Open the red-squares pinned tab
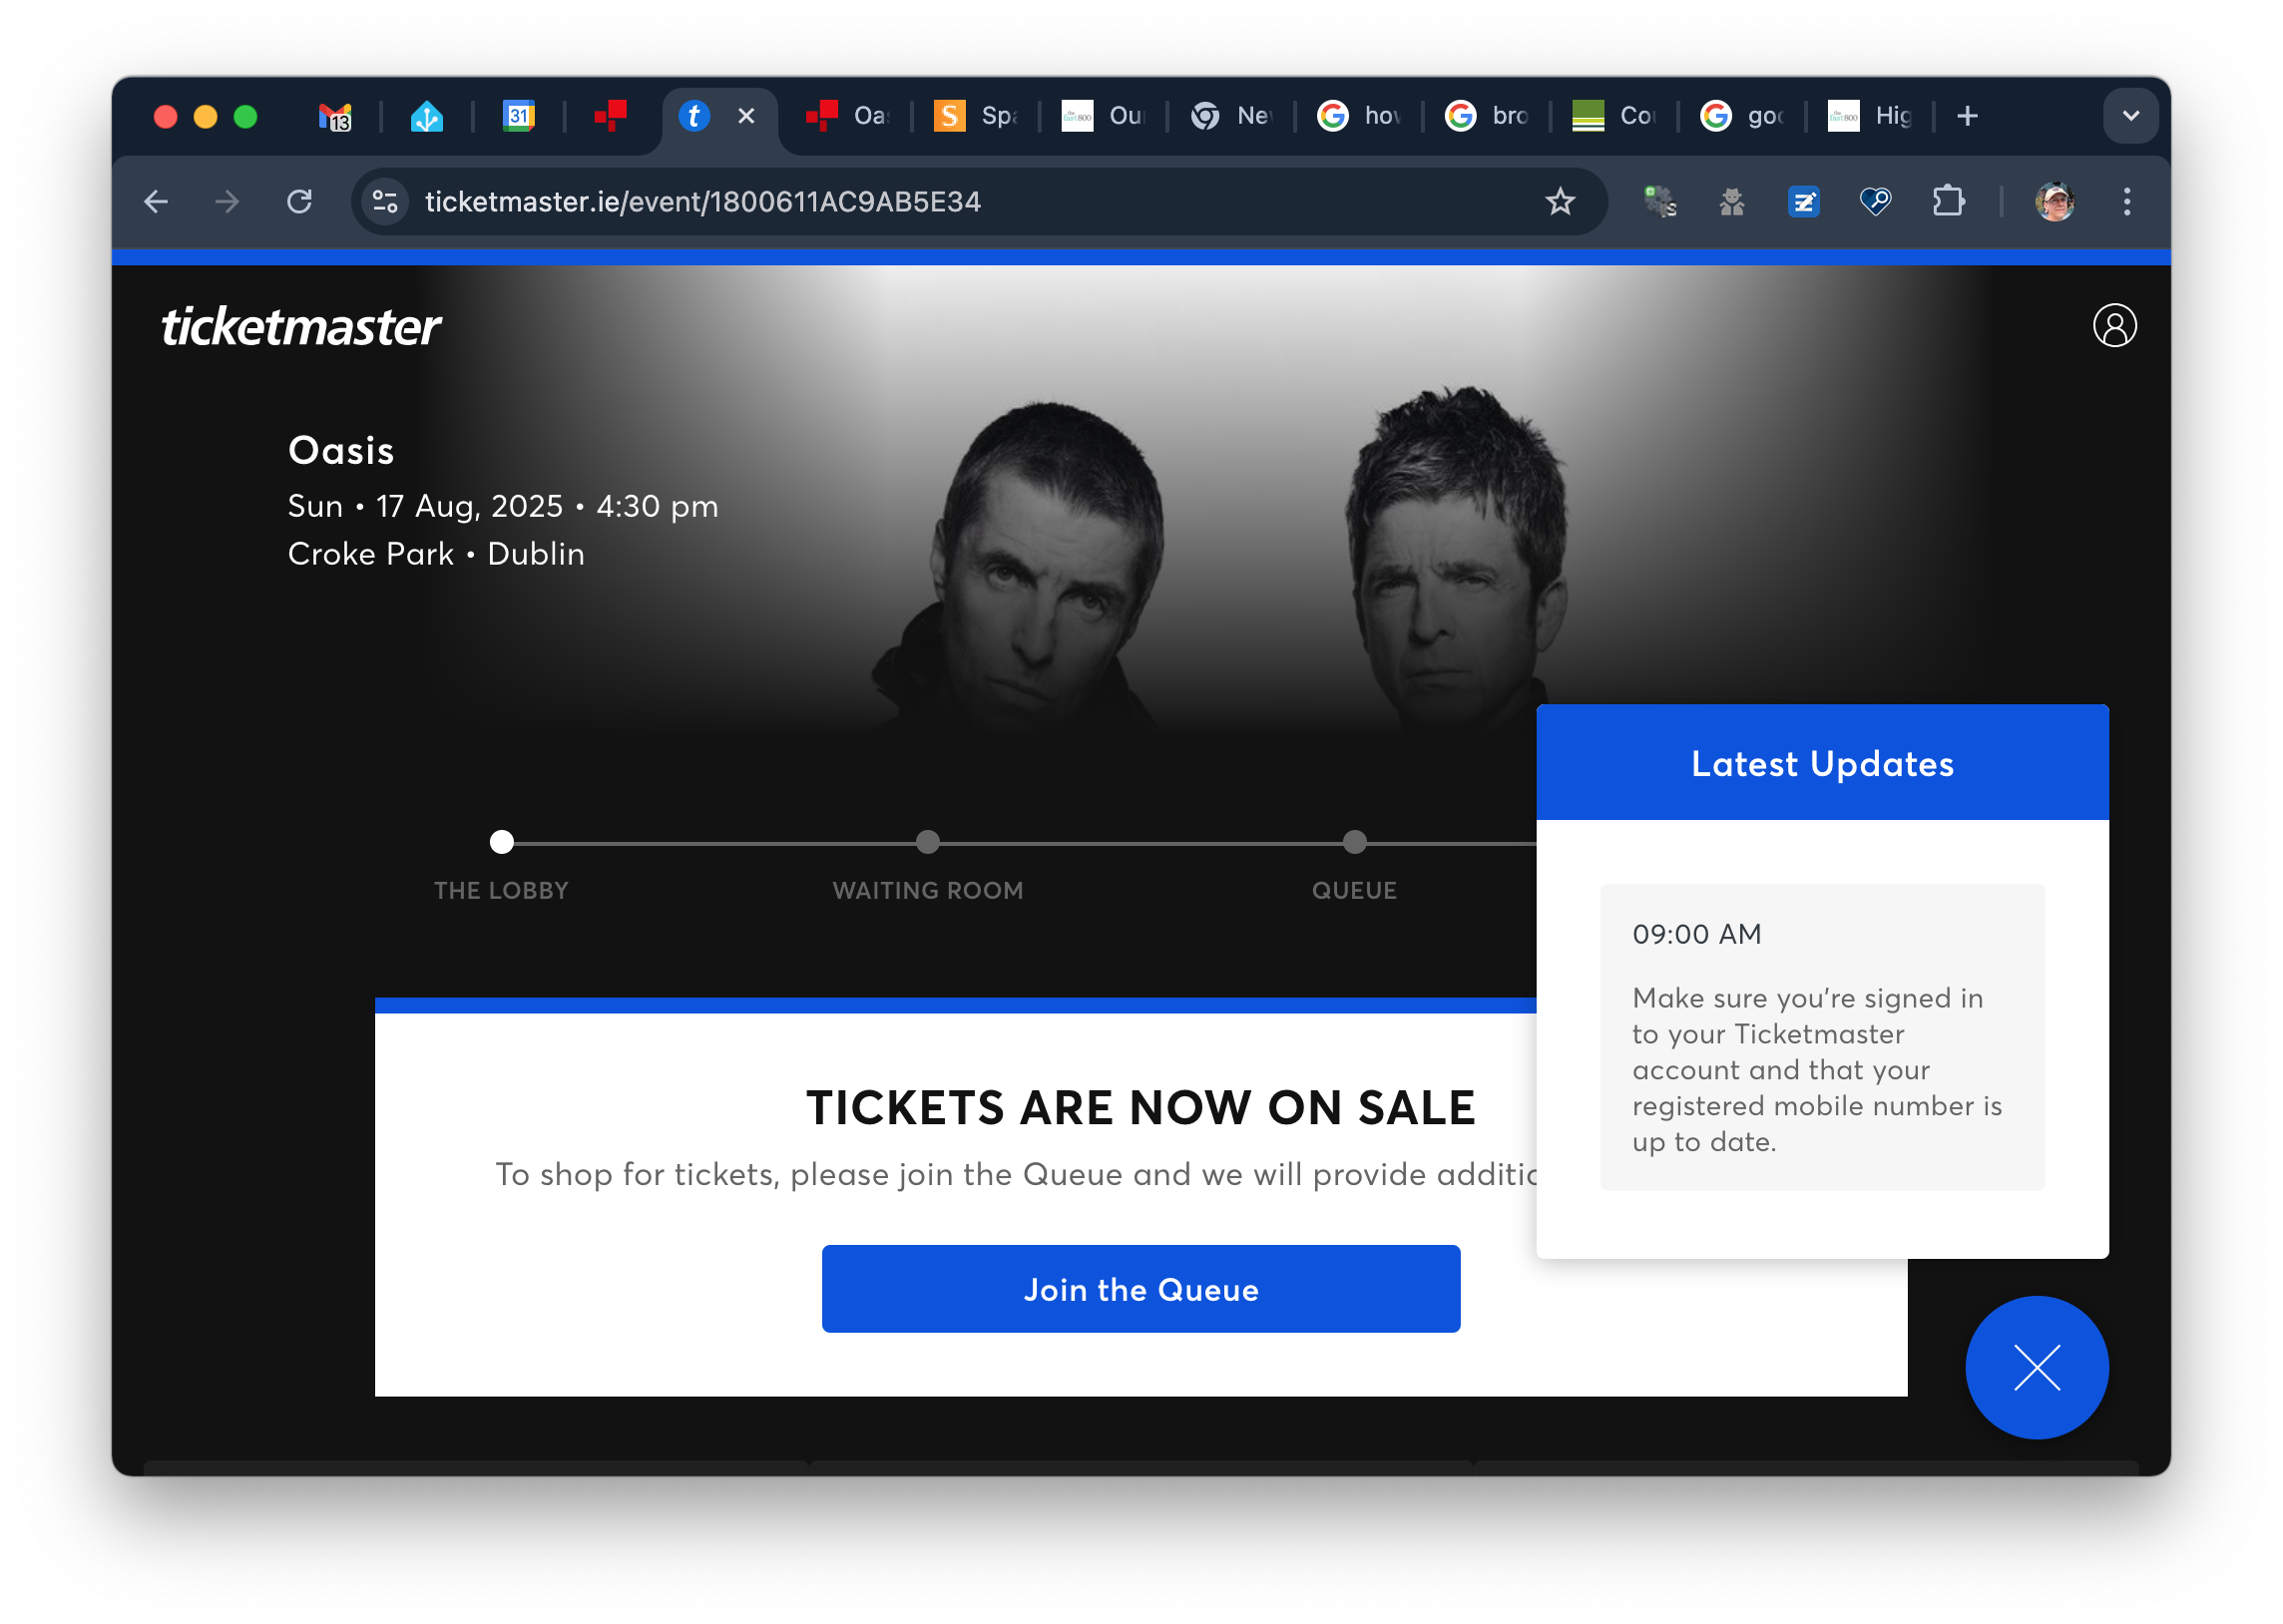The image size is (2283, 1624). pyautogui.click(x=610, y=116)
